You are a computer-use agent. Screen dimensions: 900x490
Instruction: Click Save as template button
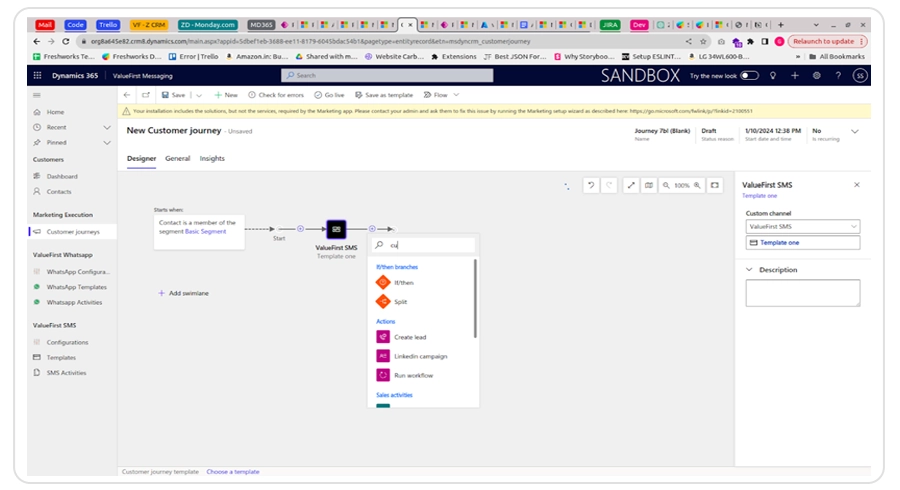pyautogui.click(x=384, y=95)
